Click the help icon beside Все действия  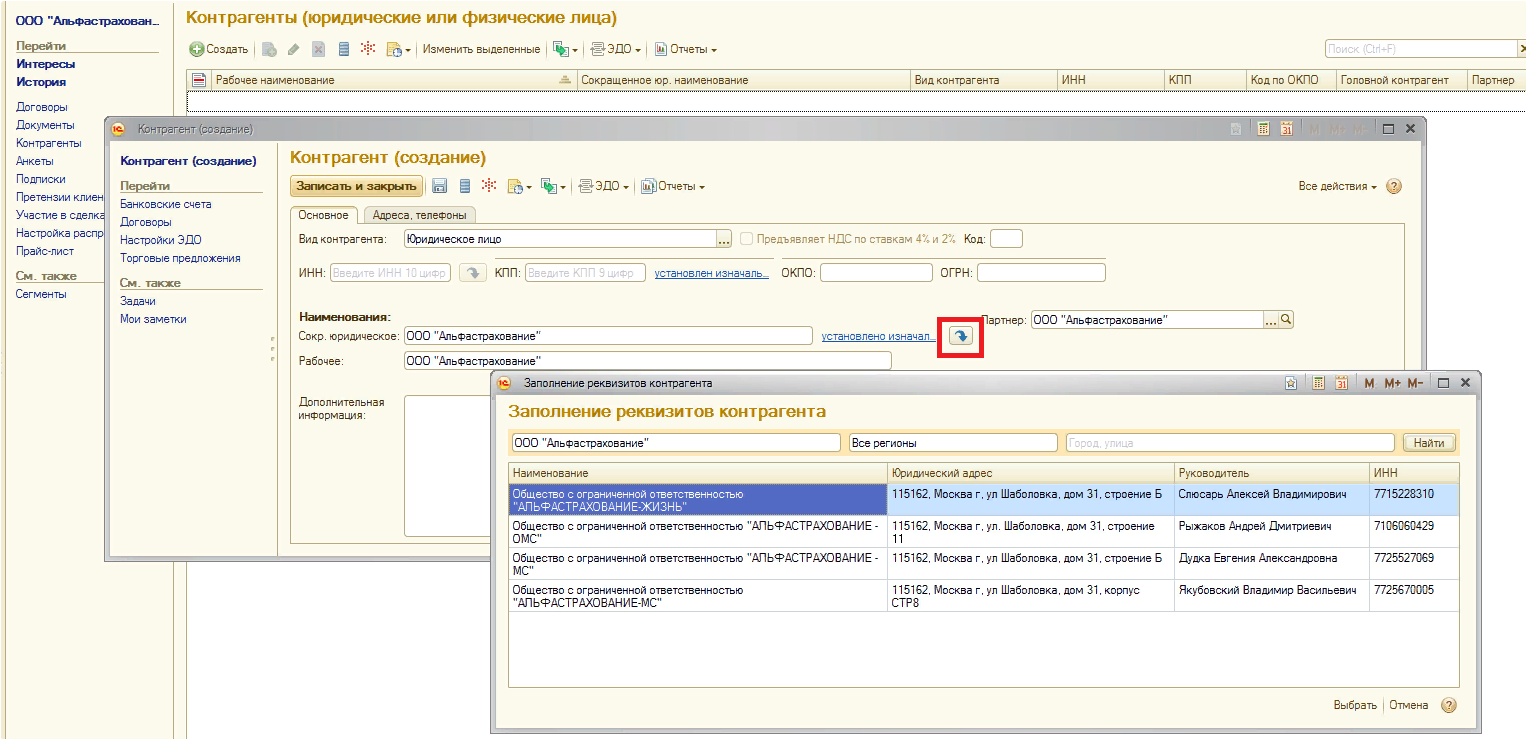[x=1394, y=186]
